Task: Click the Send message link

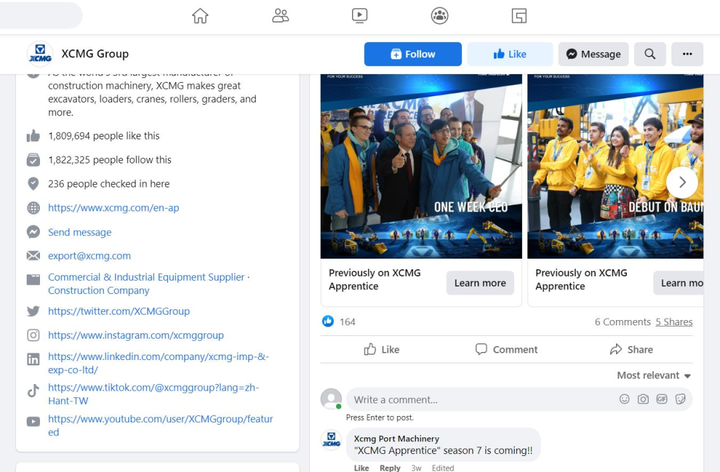Action: pos(80,232)
